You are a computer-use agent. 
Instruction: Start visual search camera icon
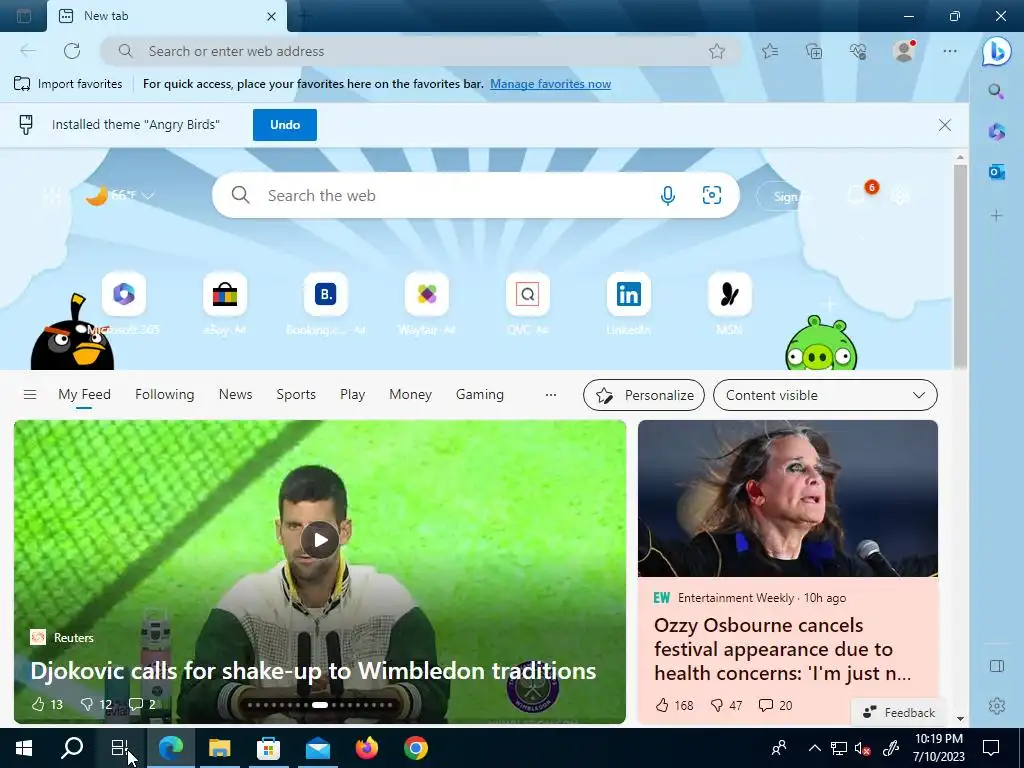point(711,195)
